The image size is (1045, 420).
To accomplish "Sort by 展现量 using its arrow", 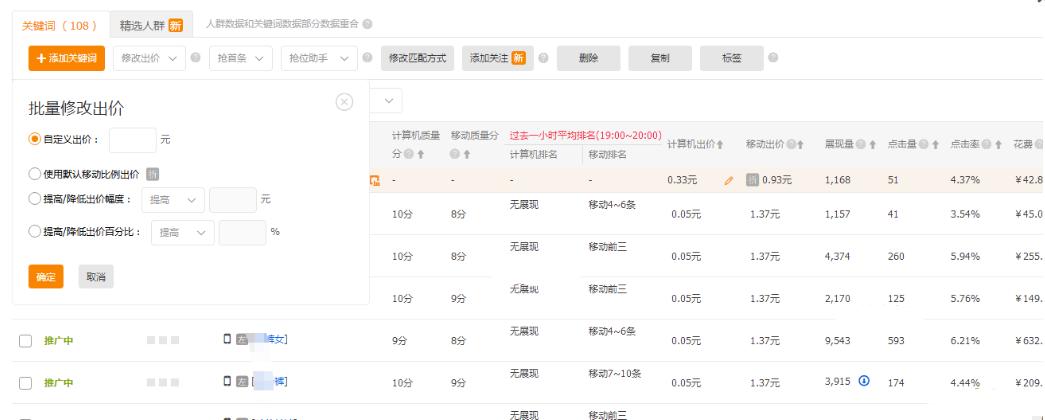I will point(872,145).
